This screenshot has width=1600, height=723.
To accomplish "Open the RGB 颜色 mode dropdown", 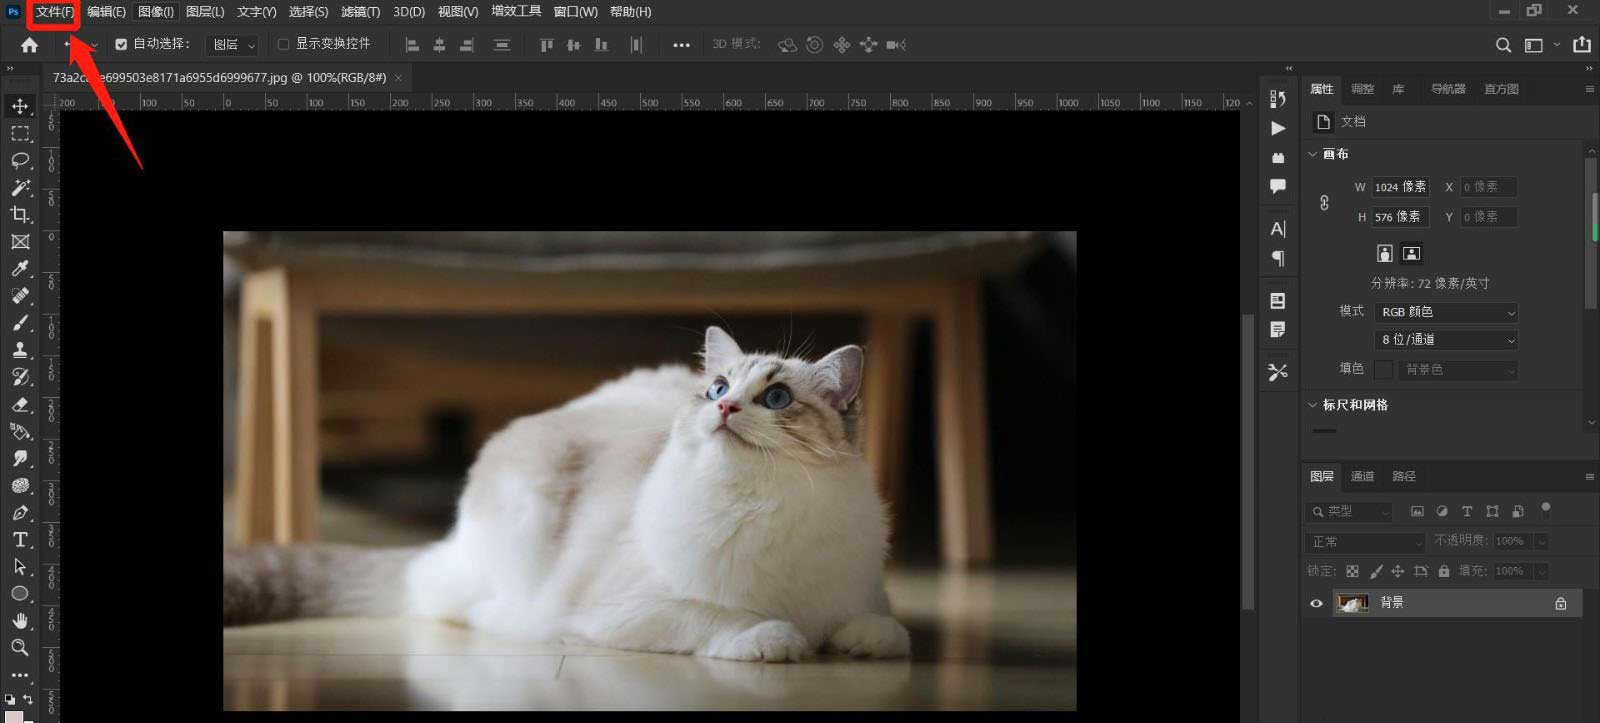I will 1445,312.
